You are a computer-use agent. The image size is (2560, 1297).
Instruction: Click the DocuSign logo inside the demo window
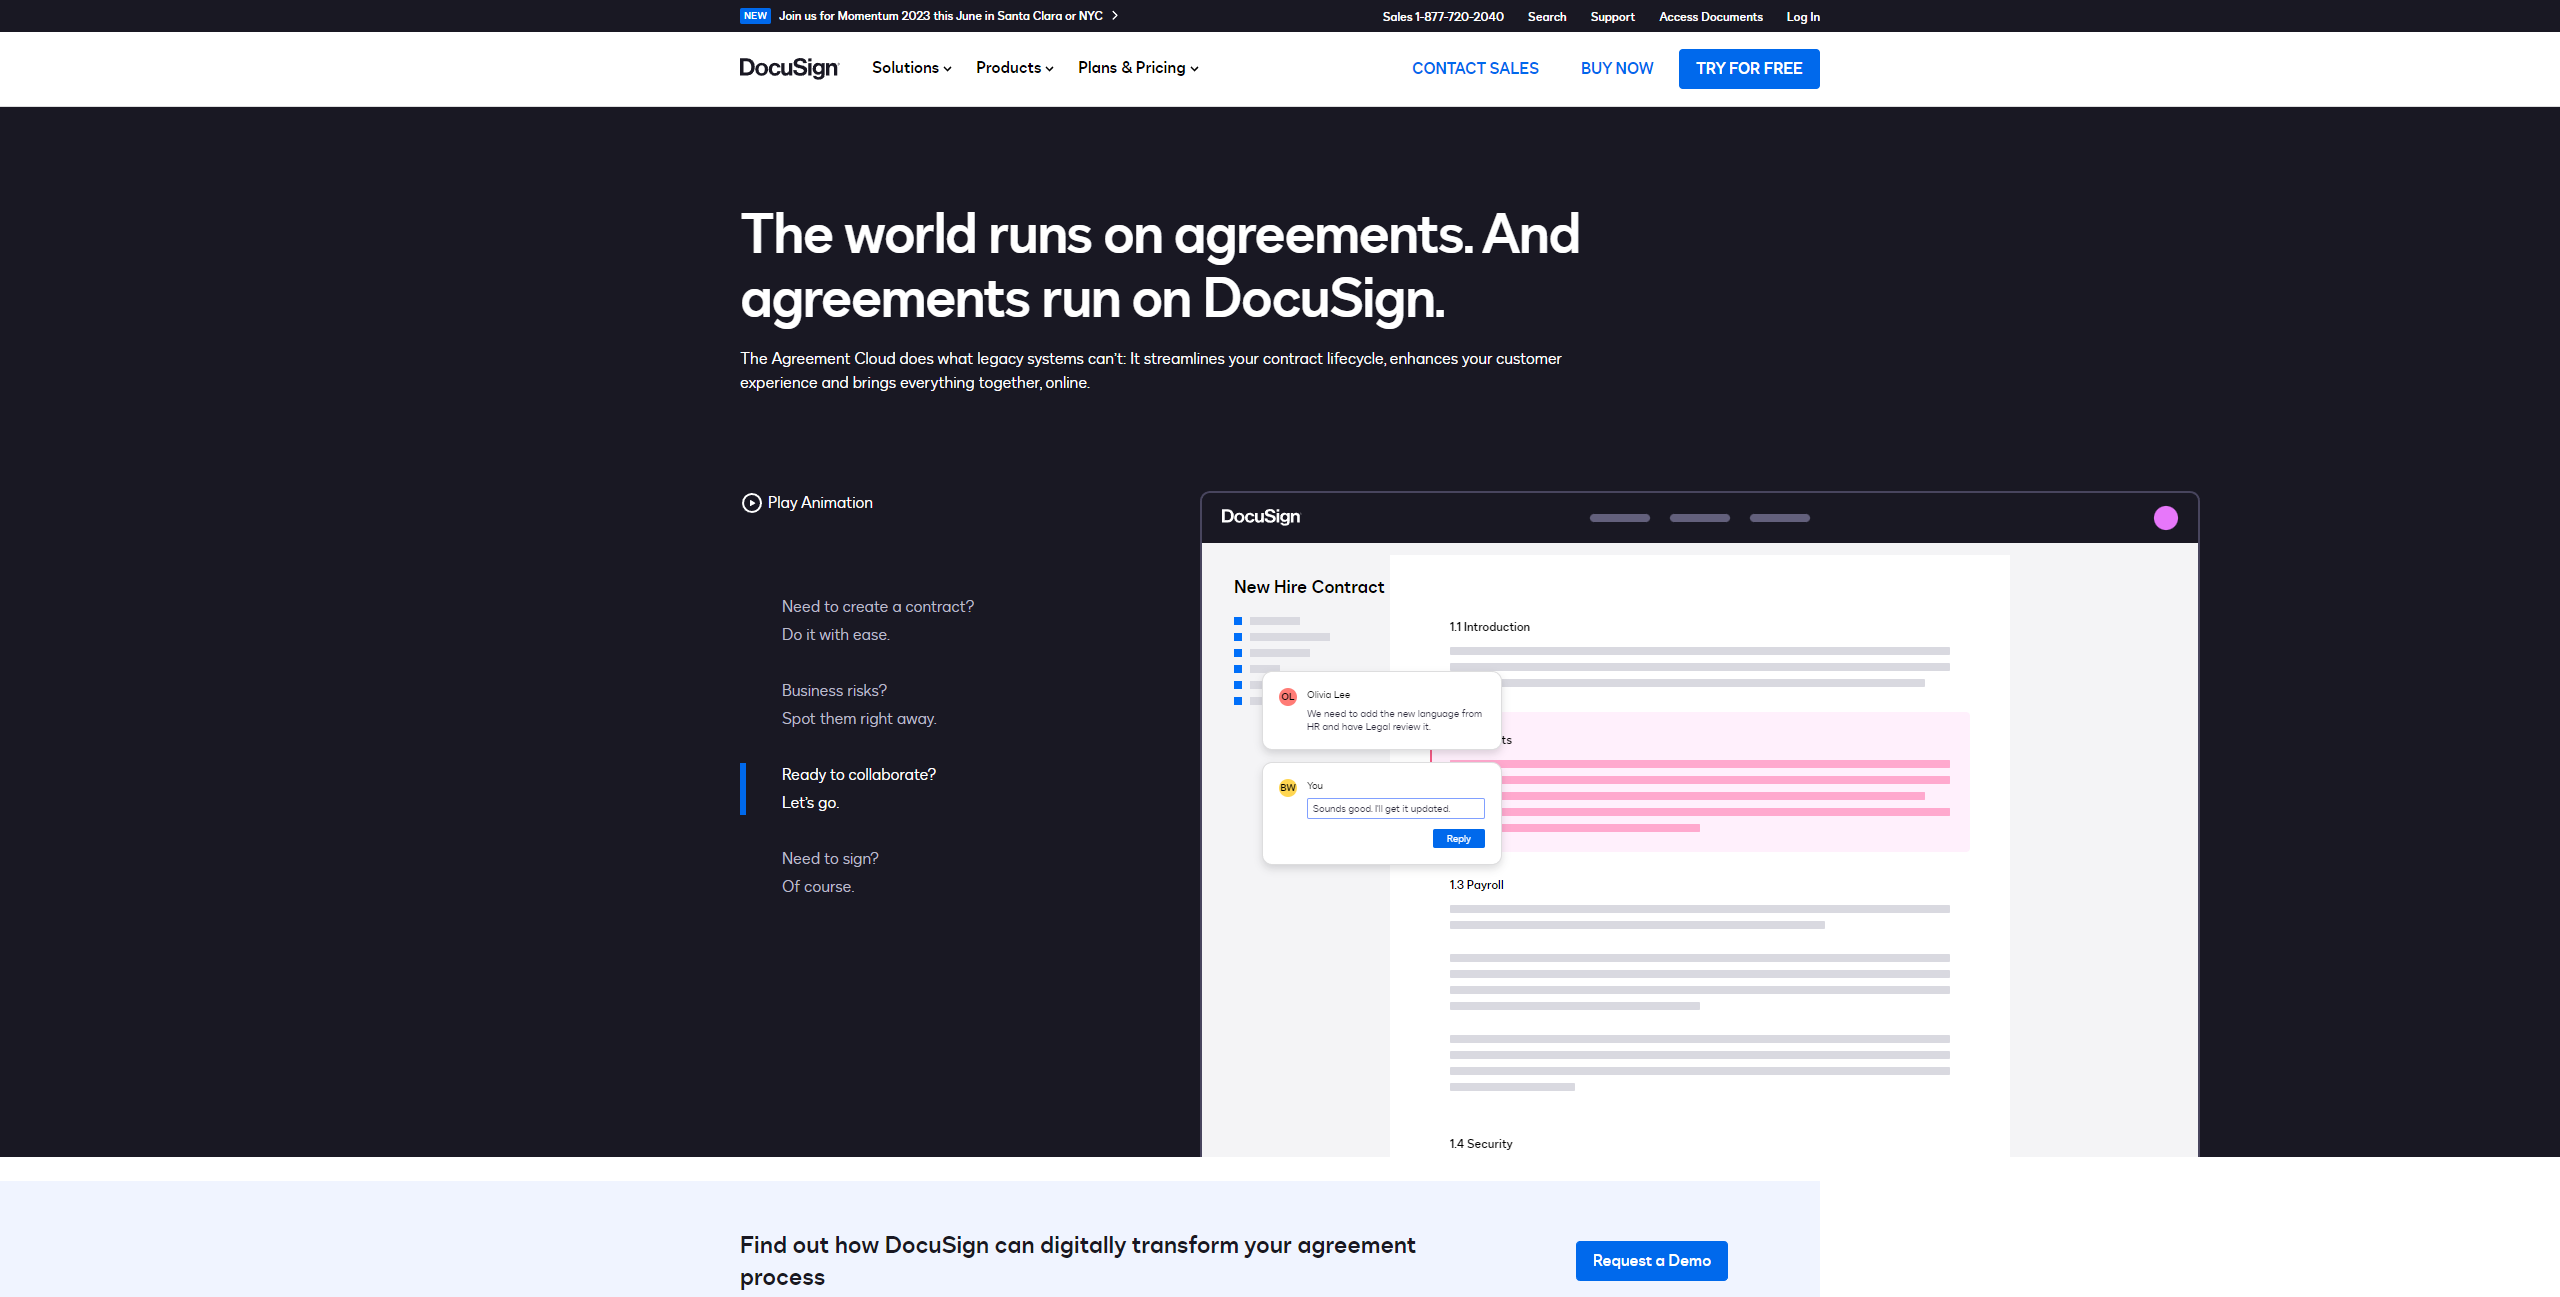pyautogui.click(x=1260, y=517)
